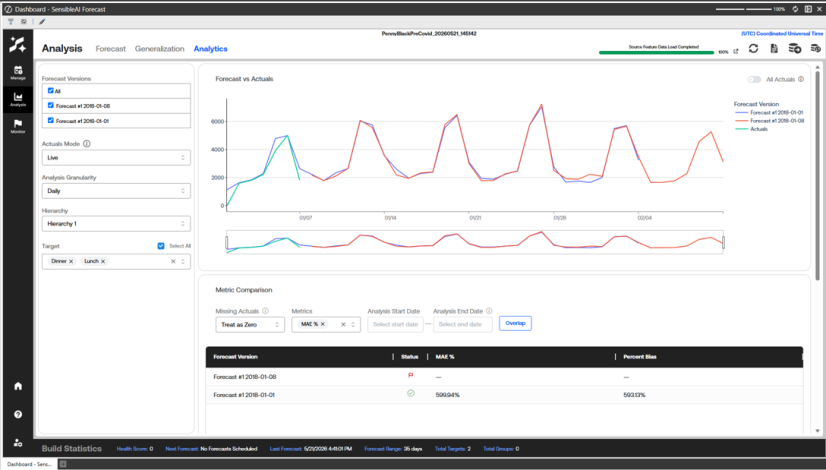Switch to the Forecast tab
The image size is (826, 470).
tap(111, 49)
